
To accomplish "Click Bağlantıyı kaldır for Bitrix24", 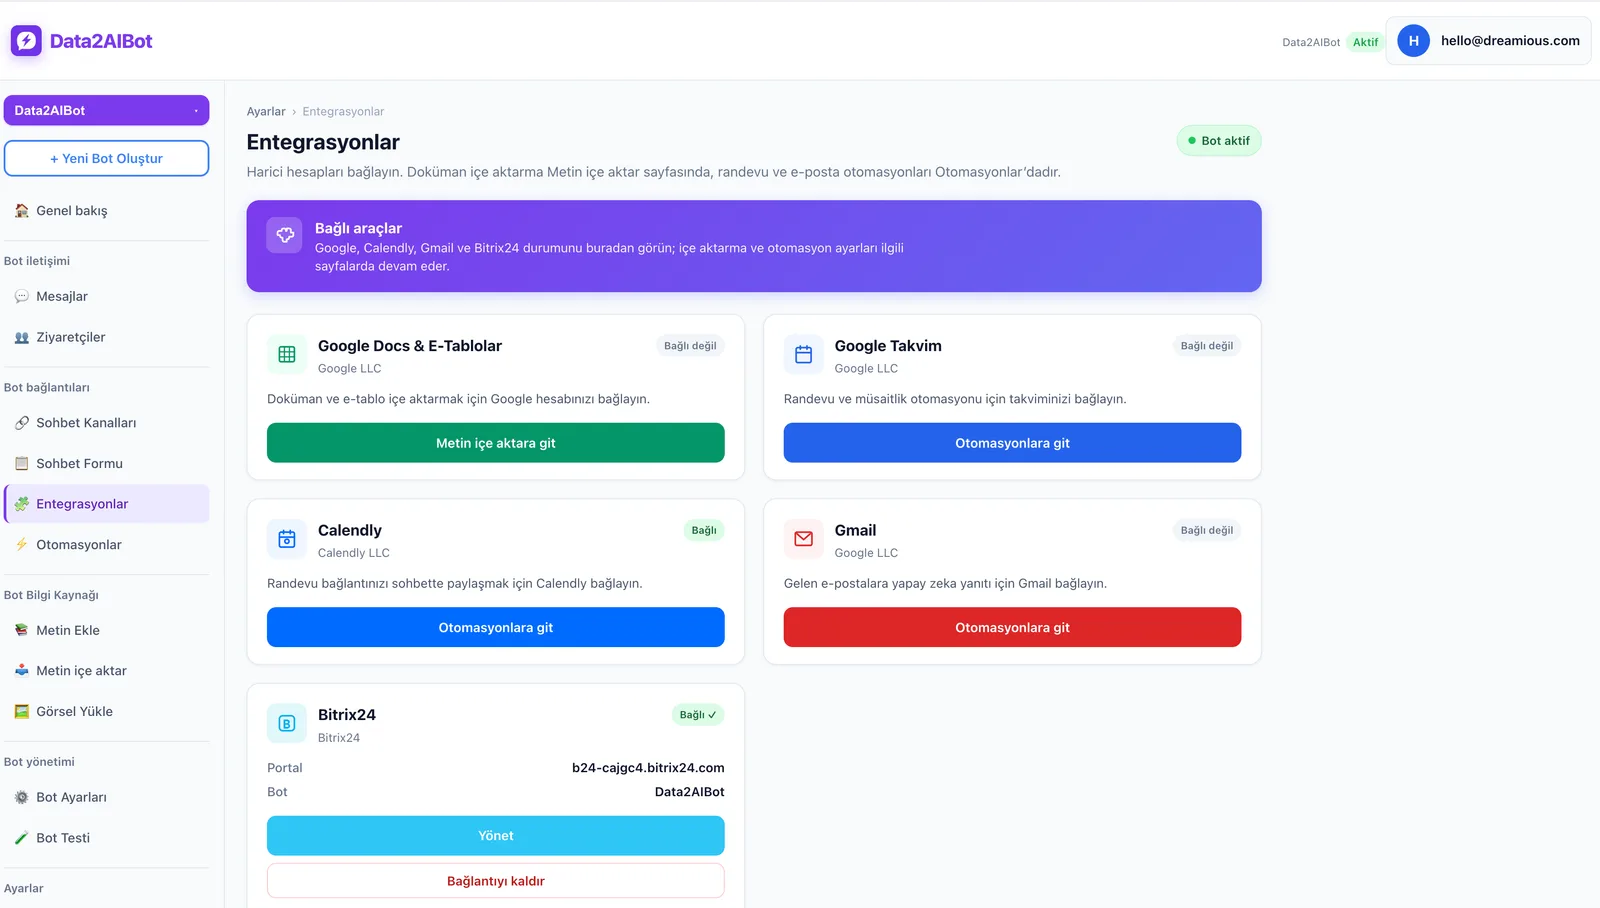I will 496,881.
